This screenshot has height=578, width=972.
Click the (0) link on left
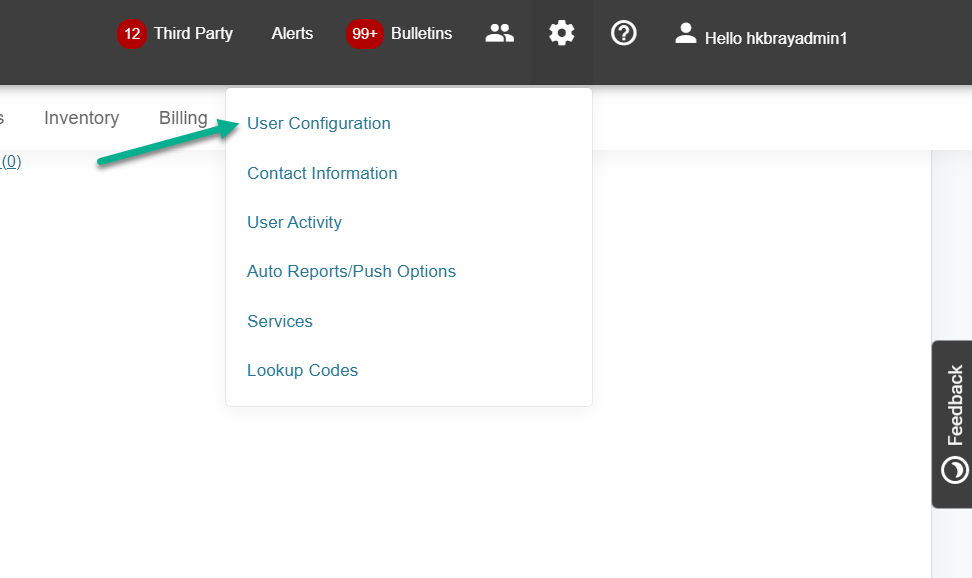(11, 161)
